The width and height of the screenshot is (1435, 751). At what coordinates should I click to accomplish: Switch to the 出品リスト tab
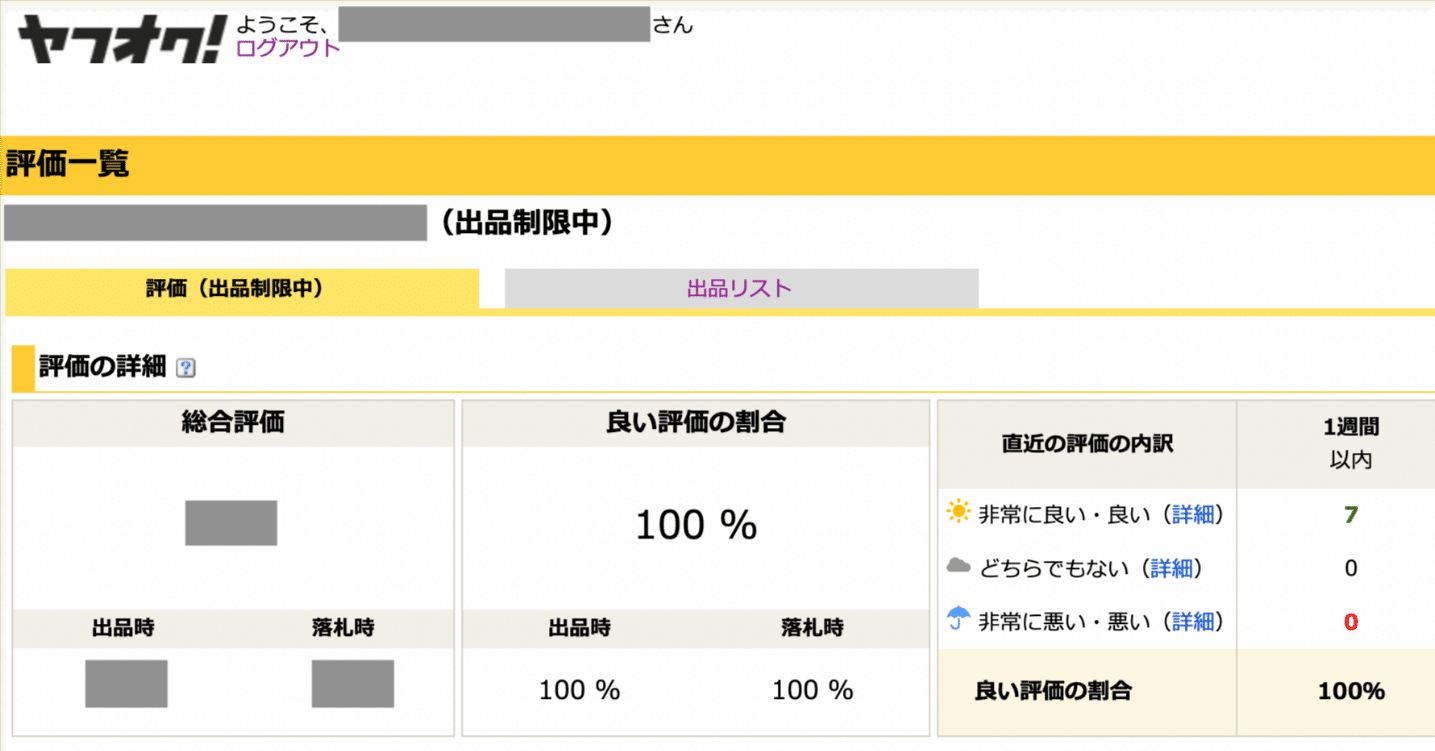coord(740,288)
